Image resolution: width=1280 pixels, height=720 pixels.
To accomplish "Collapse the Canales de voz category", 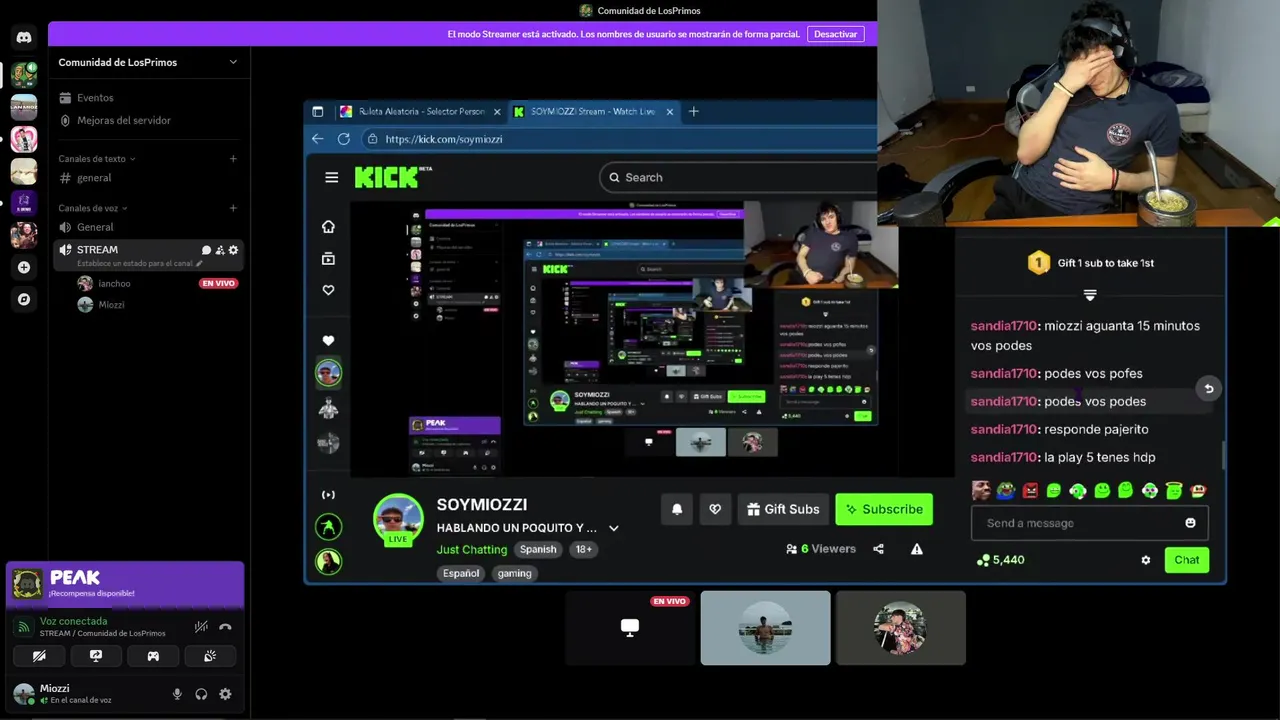I will [93, 208].
